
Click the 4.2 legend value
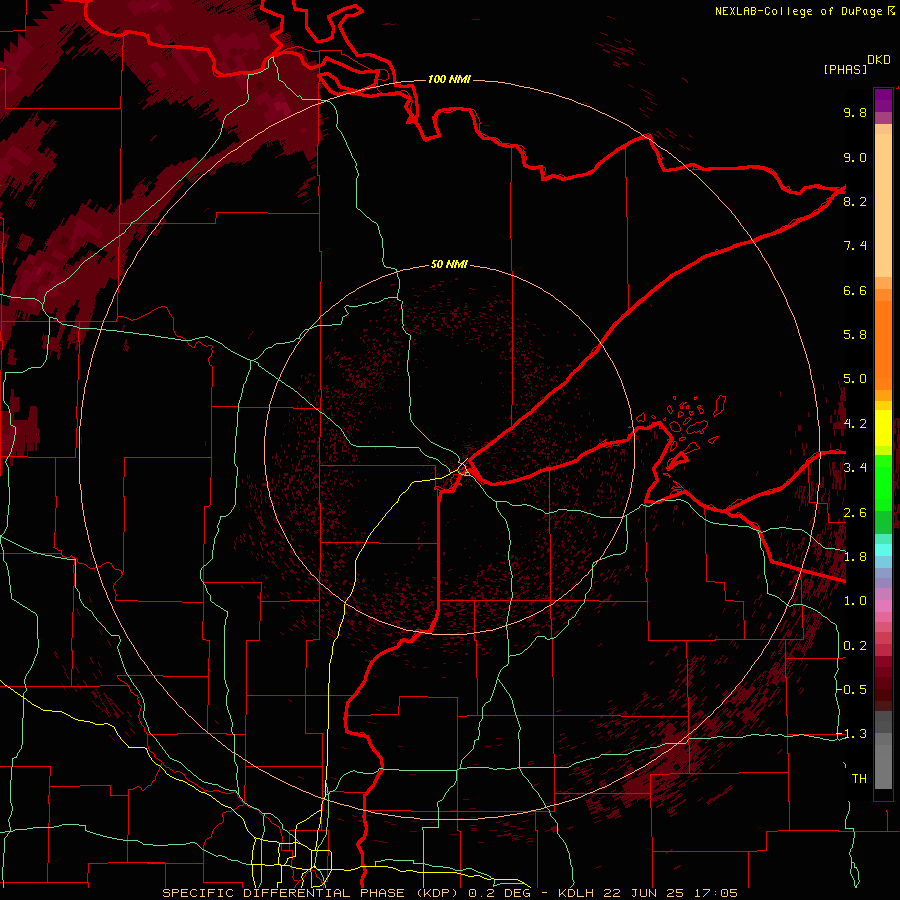pyautogui.click(x=855, y=424)
